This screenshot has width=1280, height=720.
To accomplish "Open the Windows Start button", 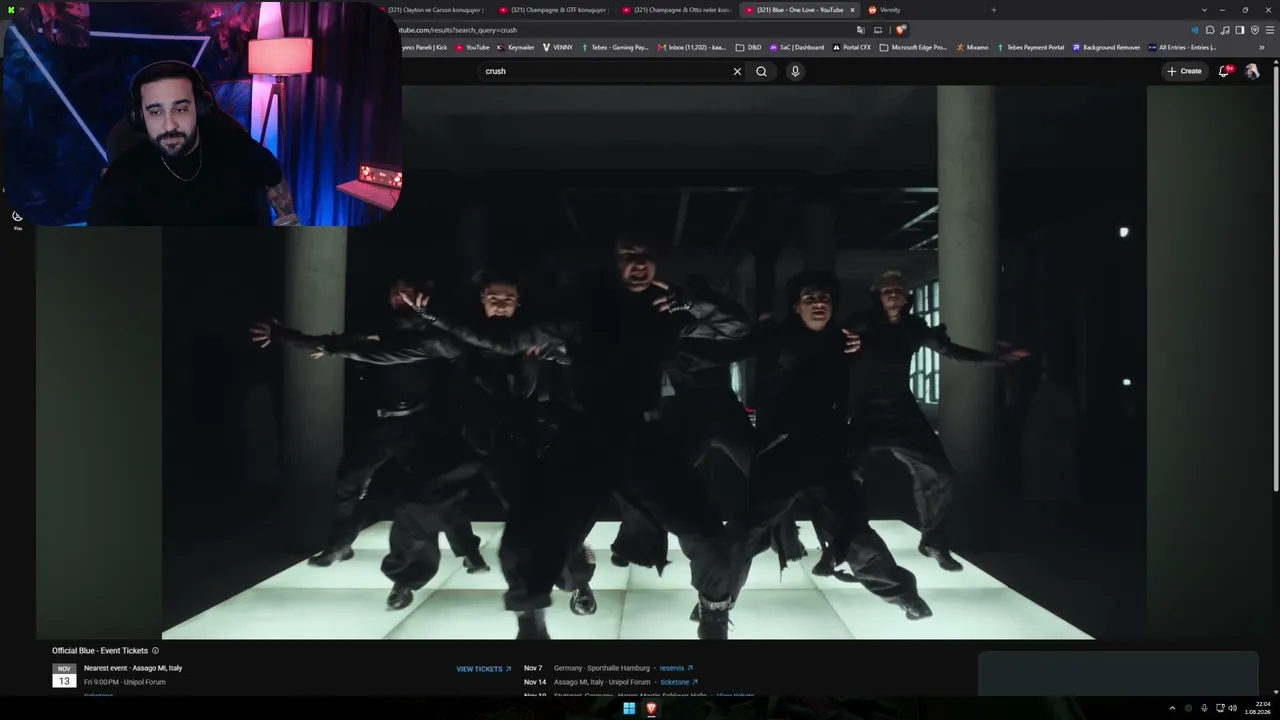I will click(629, 709).
